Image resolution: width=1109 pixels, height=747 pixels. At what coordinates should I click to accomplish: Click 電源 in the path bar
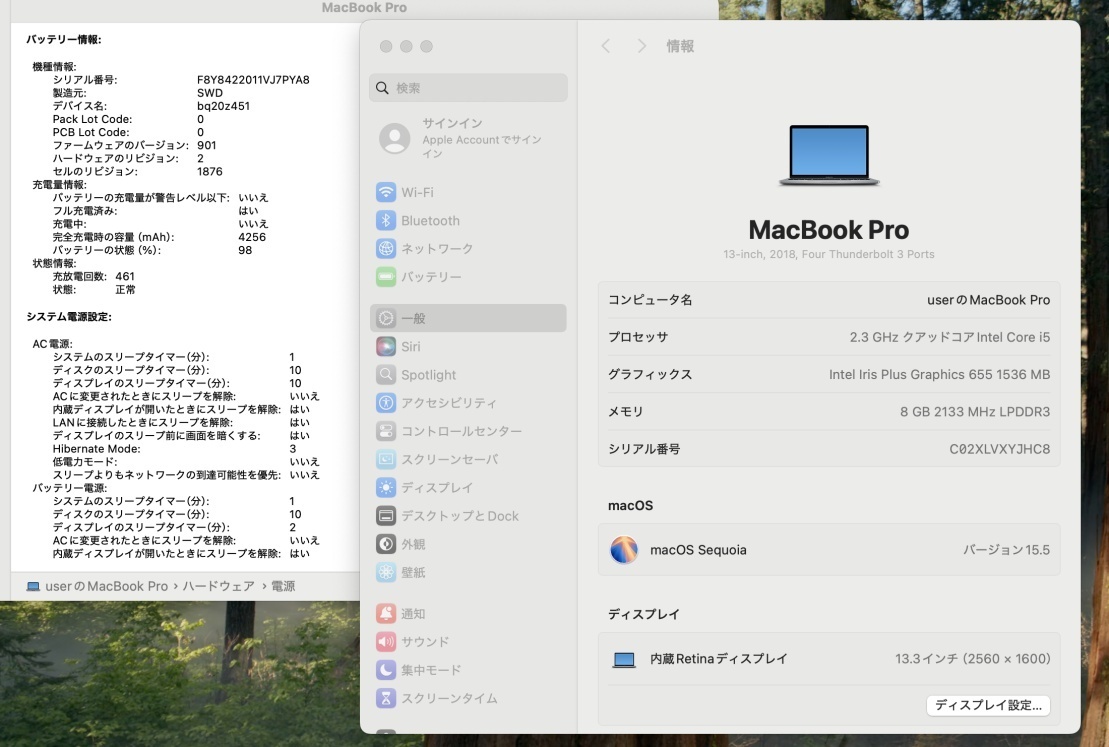tap(284, 586)
